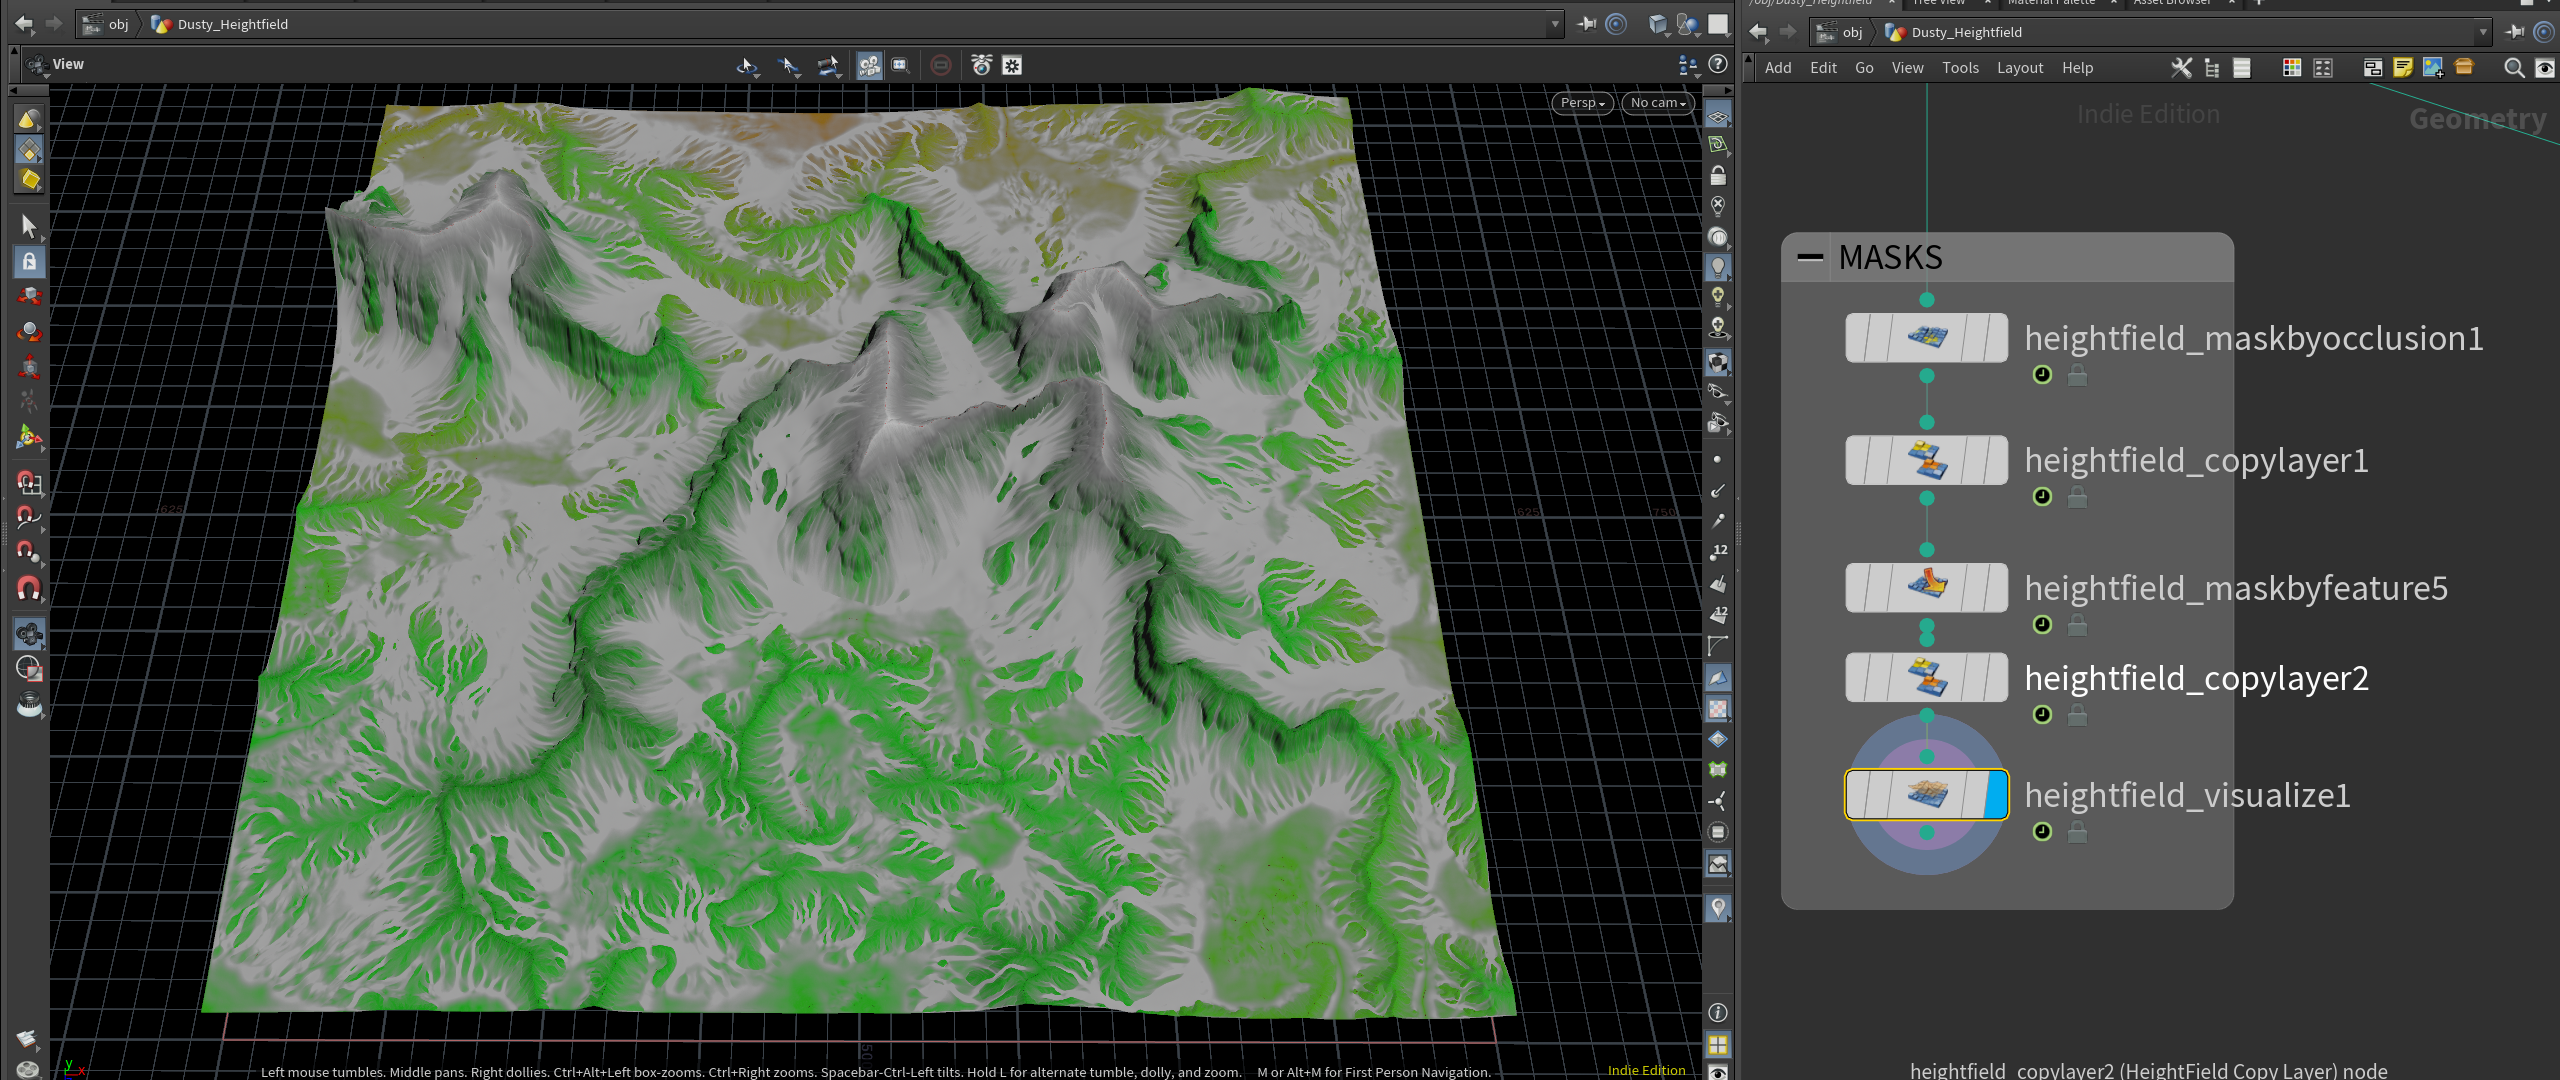
Task: Click network editor tools wrench icon
Action: click(2181, 68)
